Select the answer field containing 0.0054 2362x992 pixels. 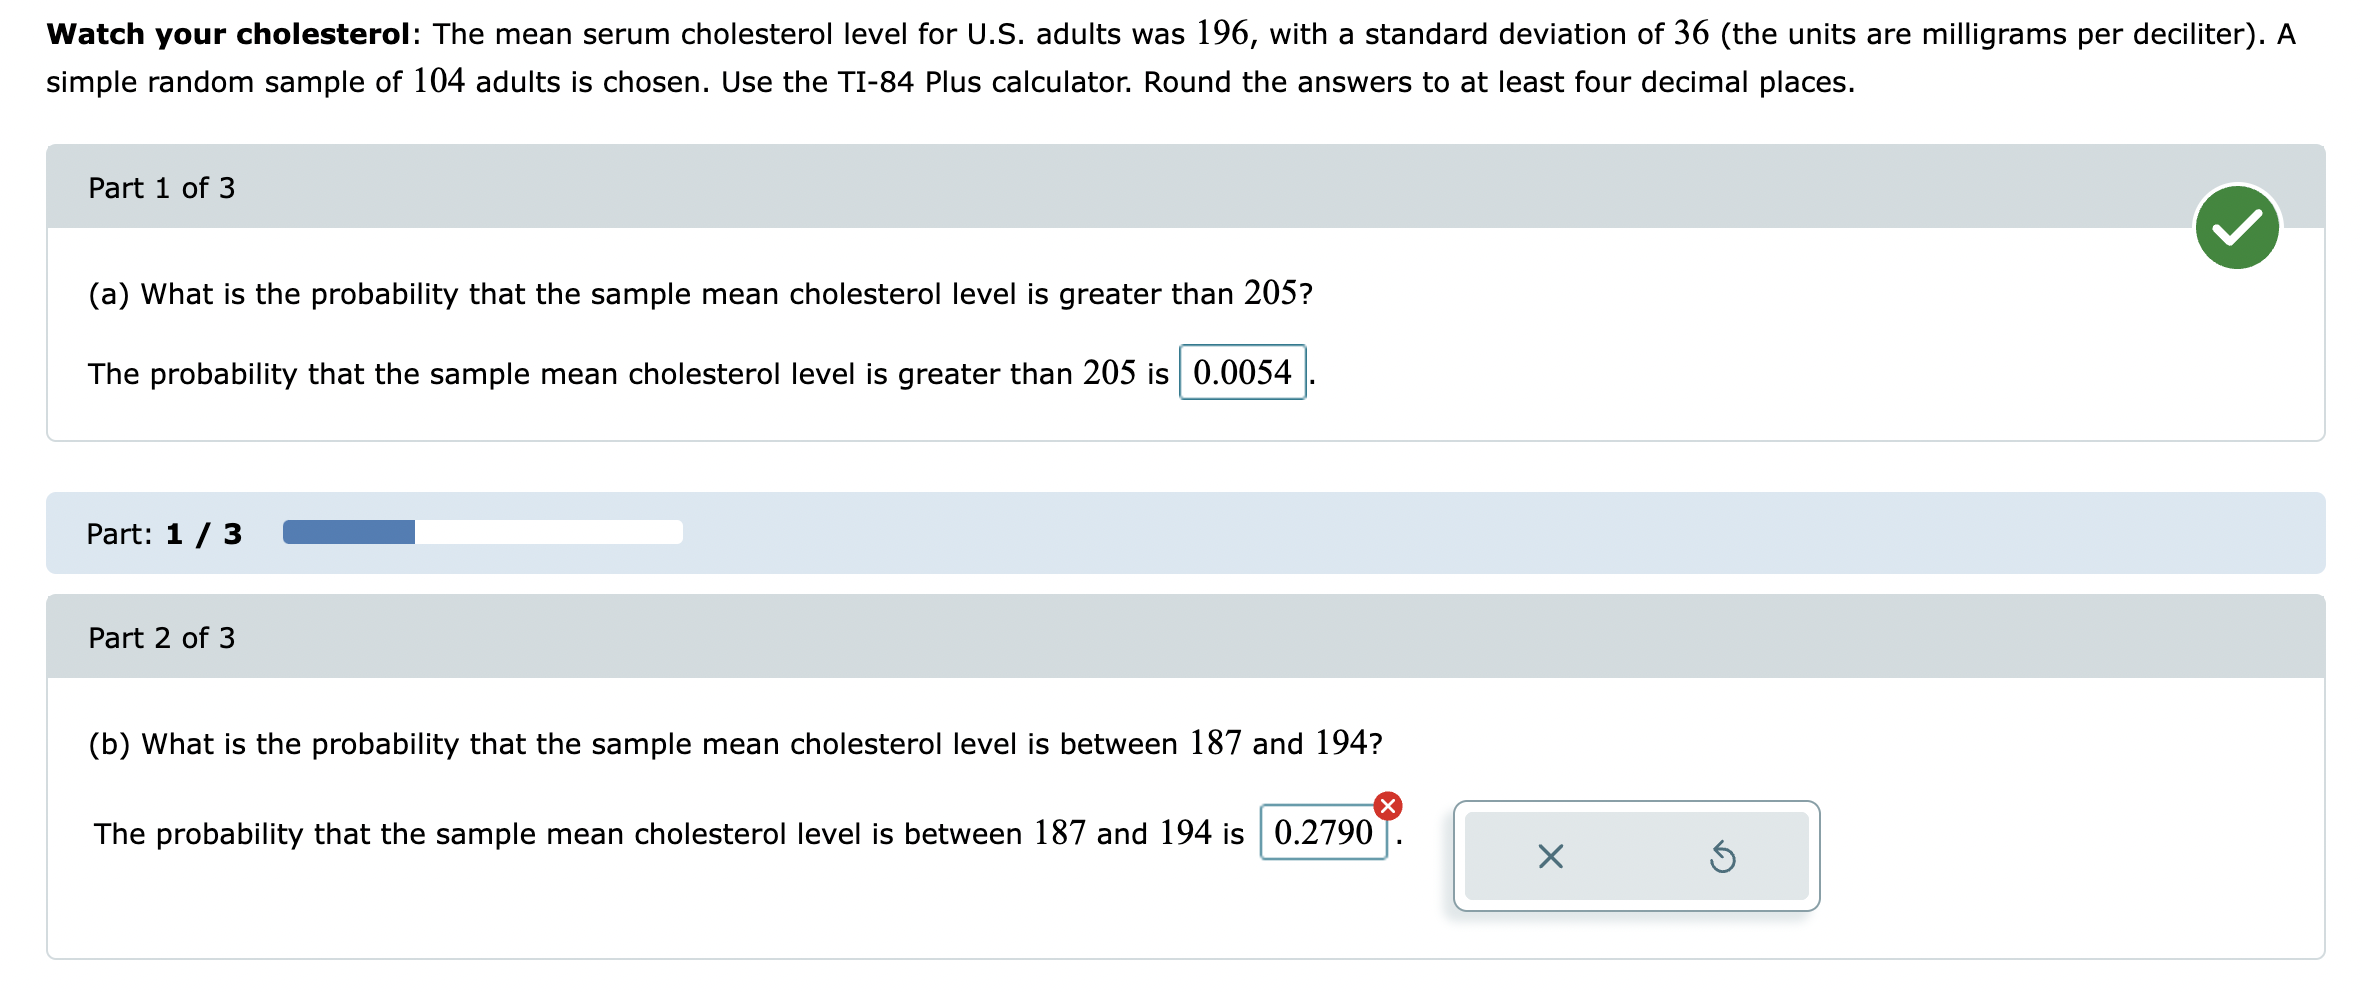[1242, 374]
